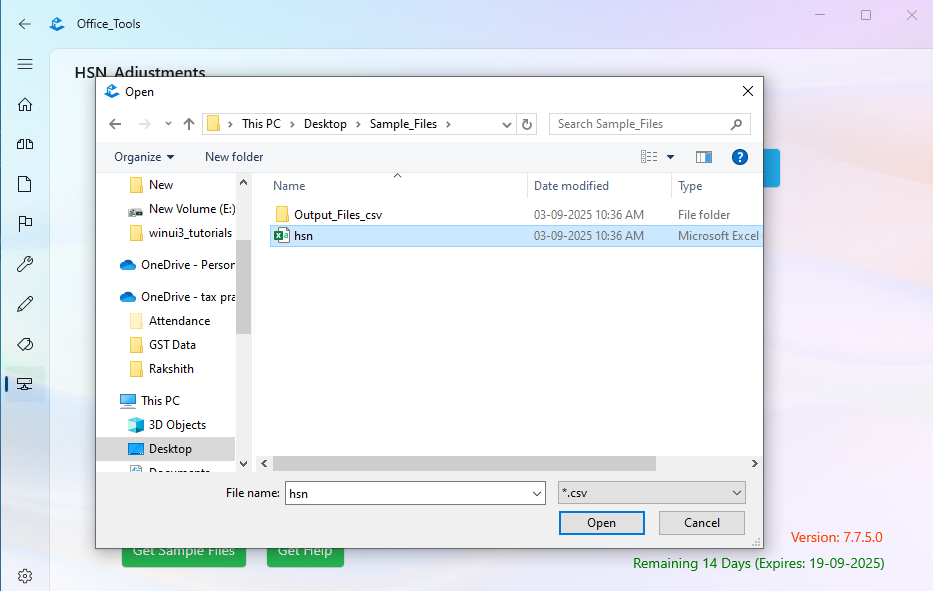Refresh the Sample_Files folder view
The image size is (933, 591).
527,124
